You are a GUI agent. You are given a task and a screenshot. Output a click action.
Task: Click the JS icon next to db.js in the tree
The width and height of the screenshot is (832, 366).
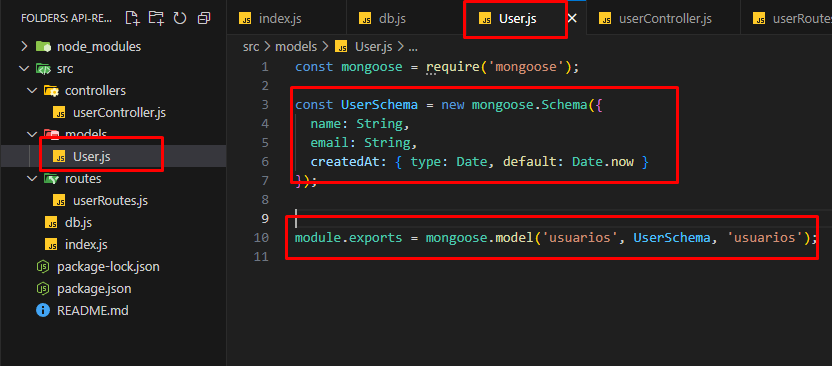[51, 223]
